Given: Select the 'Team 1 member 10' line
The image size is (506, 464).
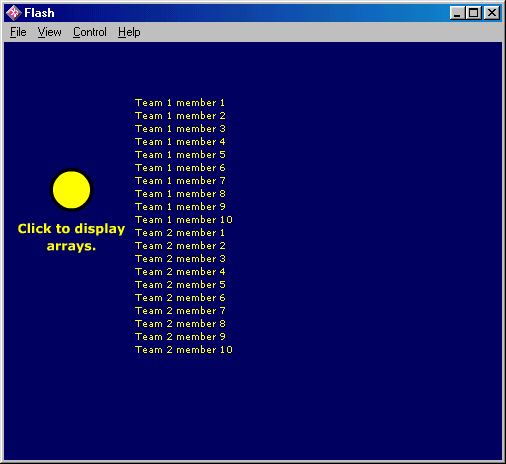Looking at the screenshot, I should [x=184, y=220].
